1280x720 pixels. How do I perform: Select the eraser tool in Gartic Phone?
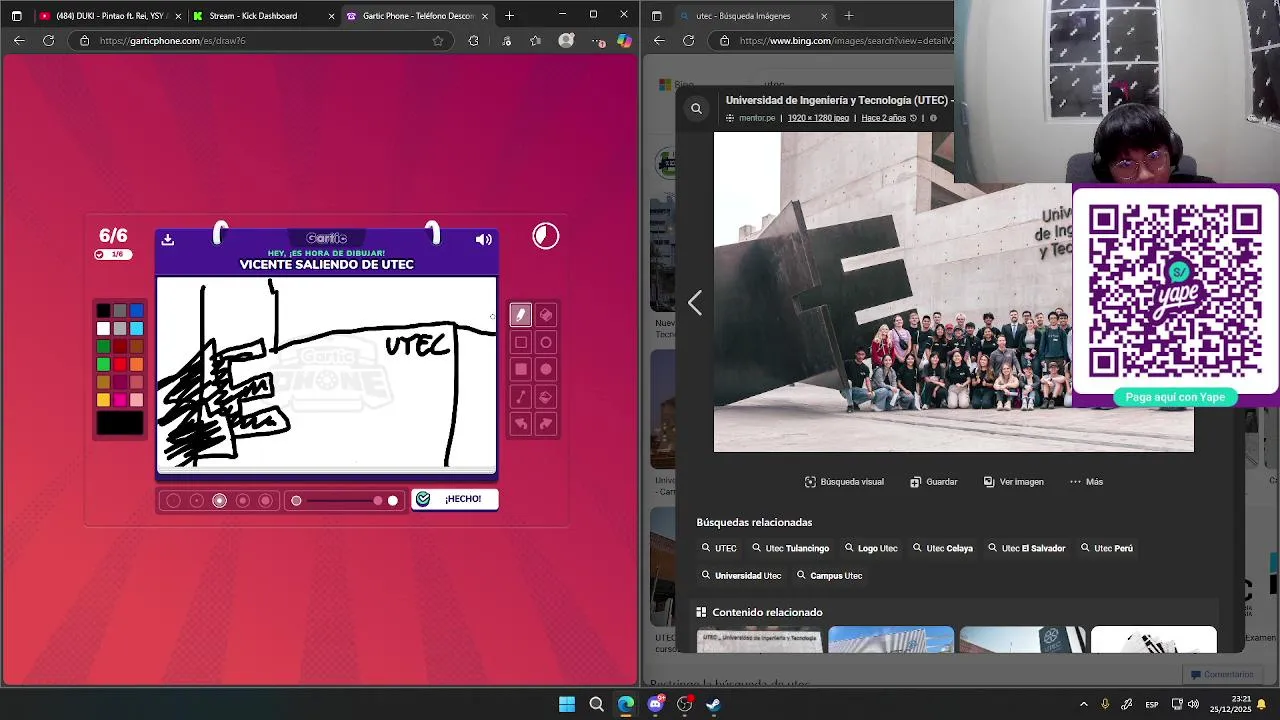(x=546, y=315)
